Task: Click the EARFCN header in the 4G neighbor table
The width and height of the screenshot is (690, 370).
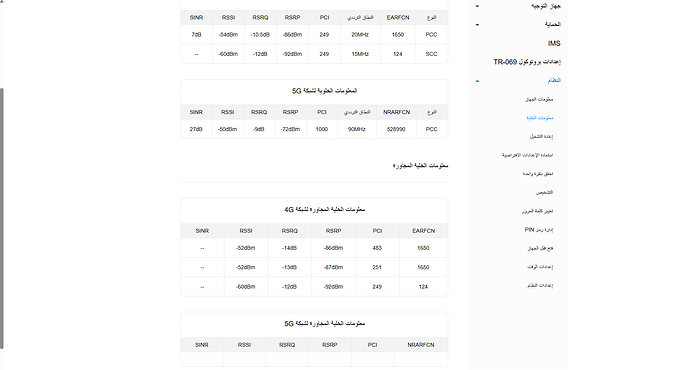Action: pyautogui.click(x=423, y=231)
